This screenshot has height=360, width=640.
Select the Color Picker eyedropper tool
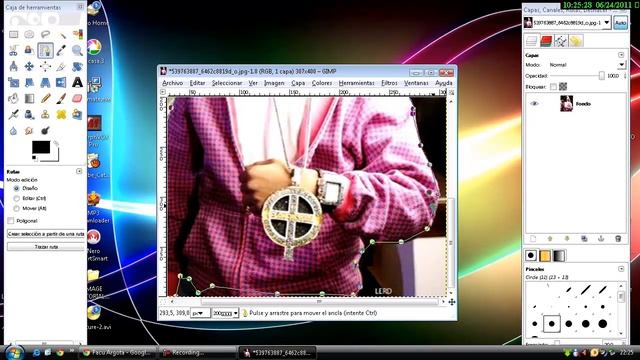tap(61, 51)
